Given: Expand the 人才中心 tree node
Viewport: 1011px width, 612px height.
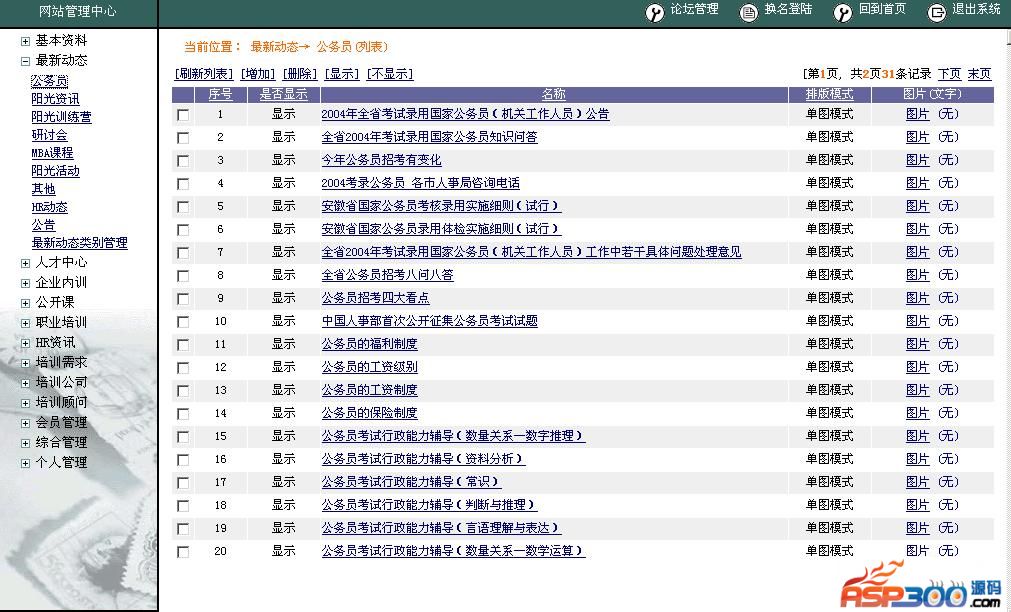Looking at the screenshot, I should point(25,263).
